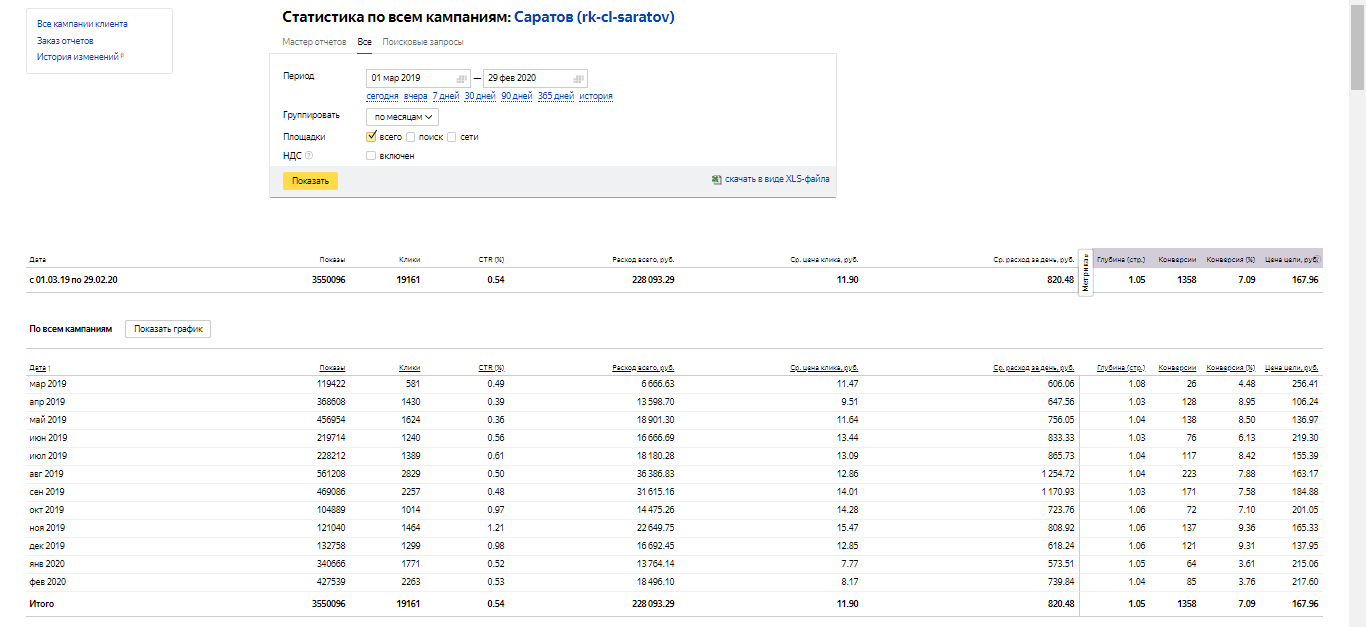Choose the '365 дней' period shortcut
The height and width of the screenshot is (627, 1366).
(556, 96)
